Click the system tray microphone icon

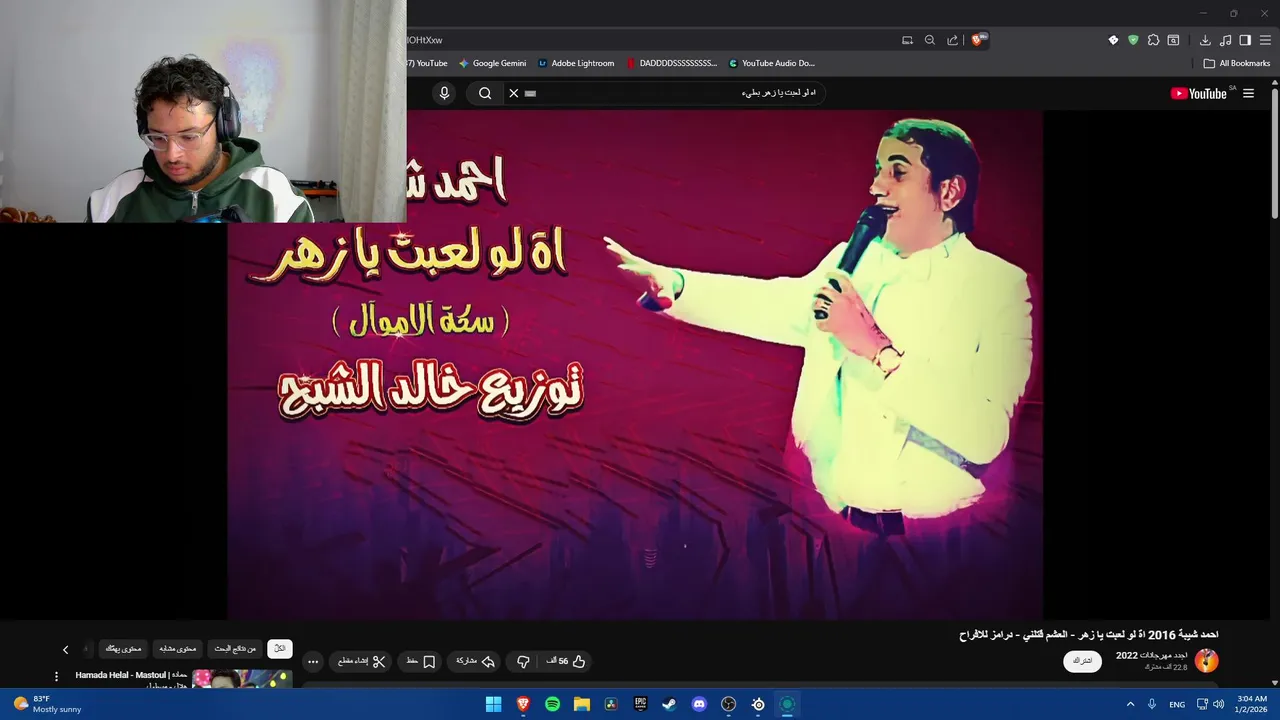click(1152, 704)
